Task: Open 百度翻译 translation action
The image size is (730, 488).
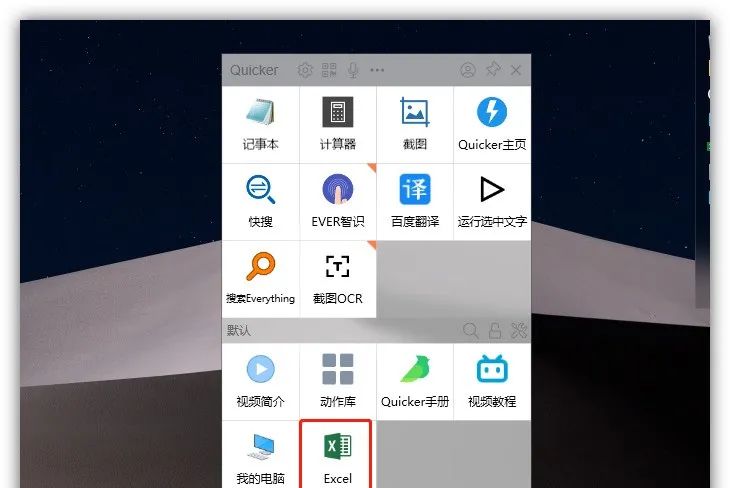Action: pyautogui.click(x=415, y=202)
